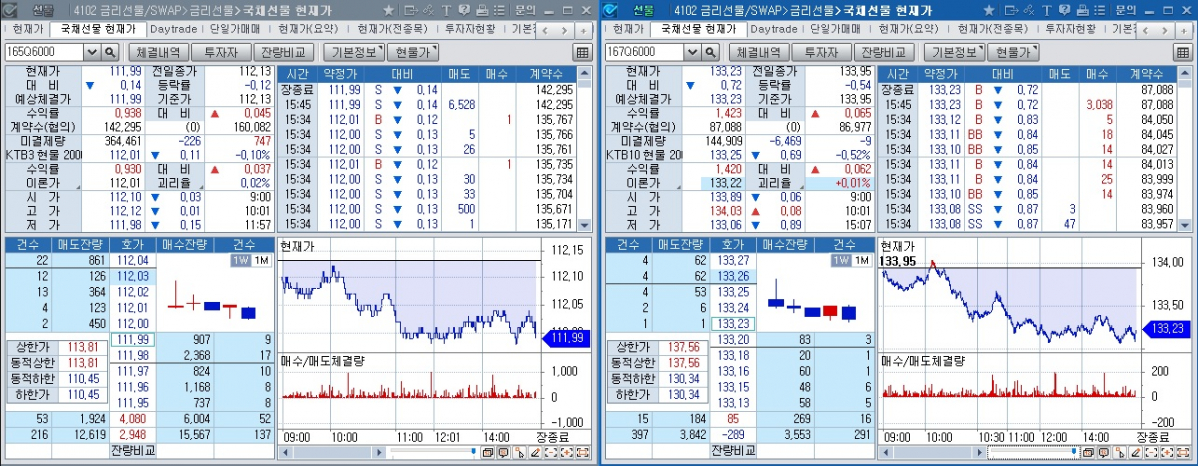Click current price 111,99 highlighted in left order book
Image resolution: width=1198 pixels, height=466 pixels.
click(133, 338)
